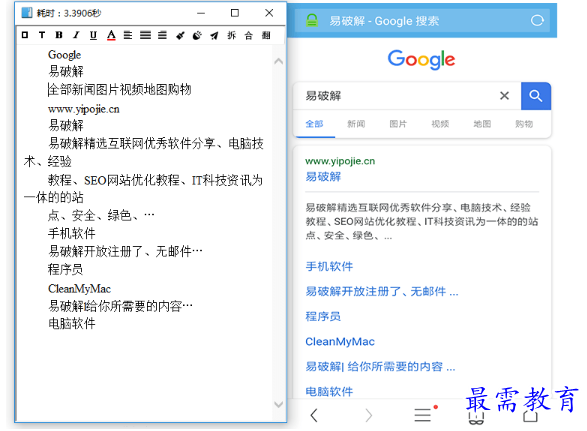
Task: Switch to the 地图 search tab
Action: click(x=482, y=124)
